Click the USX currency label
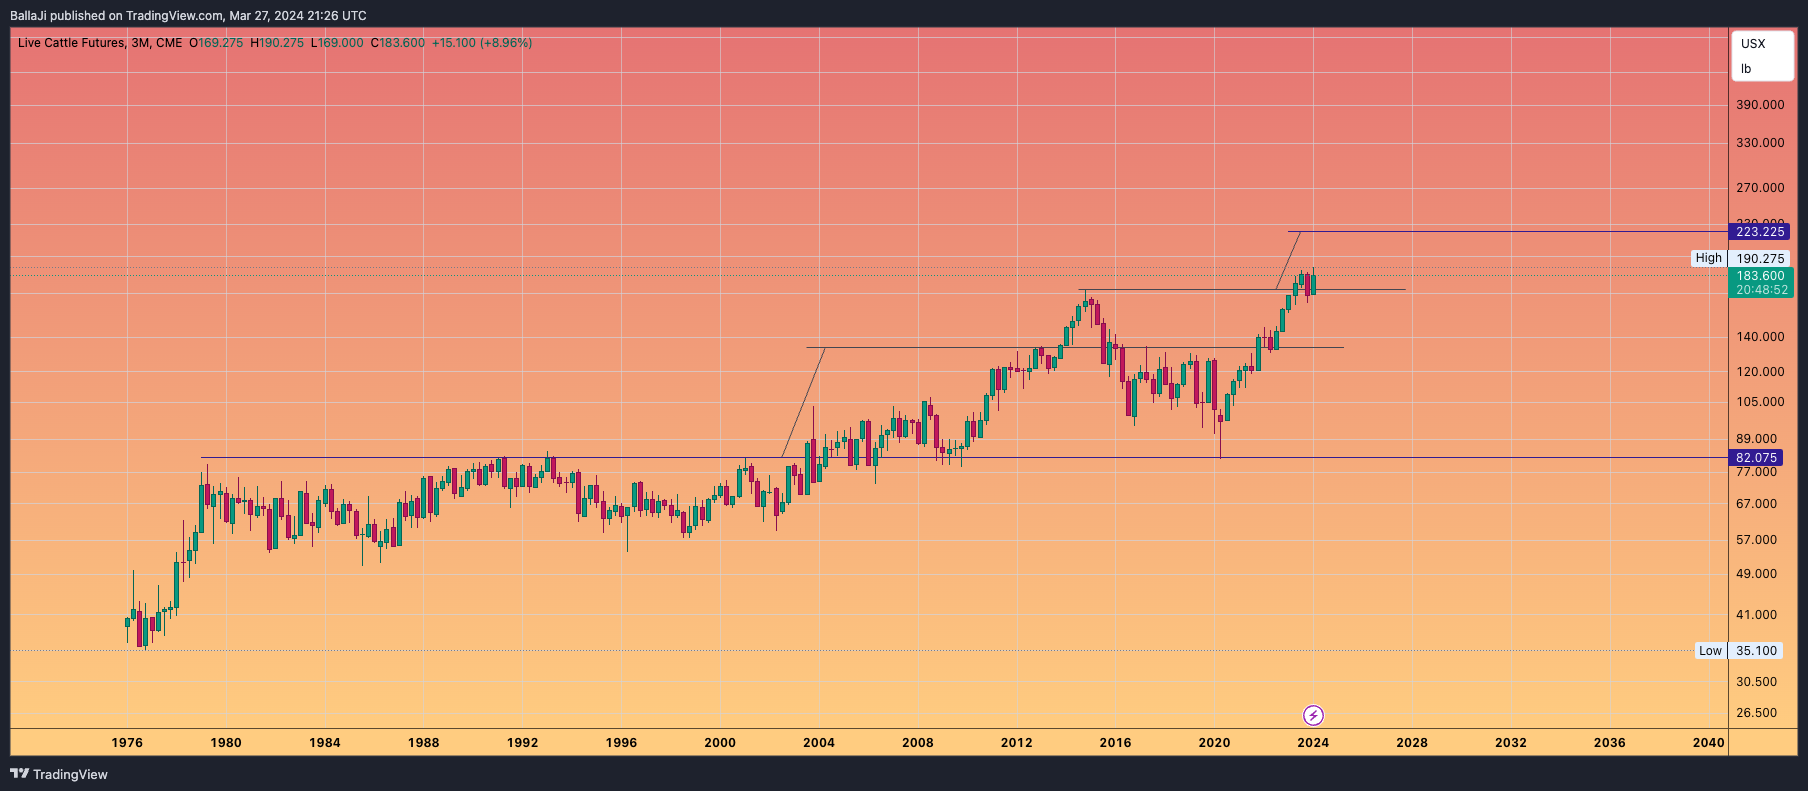This screenshot has width=1808, height=791. [1753, 44]
